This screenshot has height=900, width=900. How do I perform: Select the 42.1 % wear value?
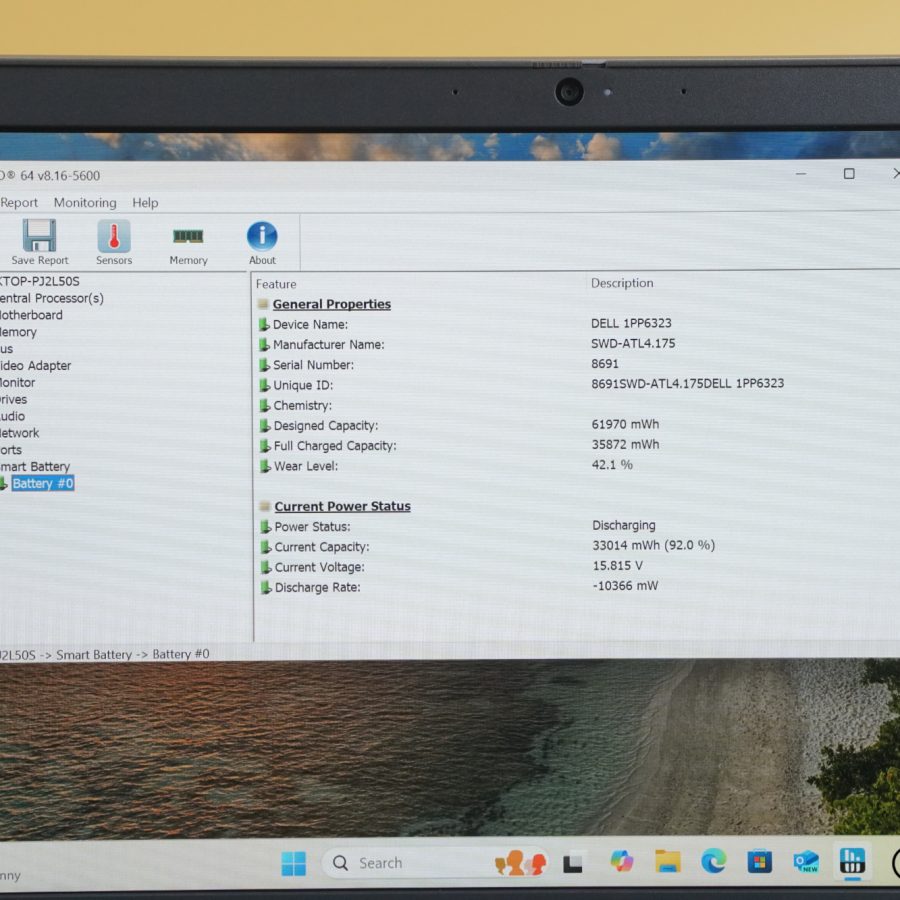612,464
